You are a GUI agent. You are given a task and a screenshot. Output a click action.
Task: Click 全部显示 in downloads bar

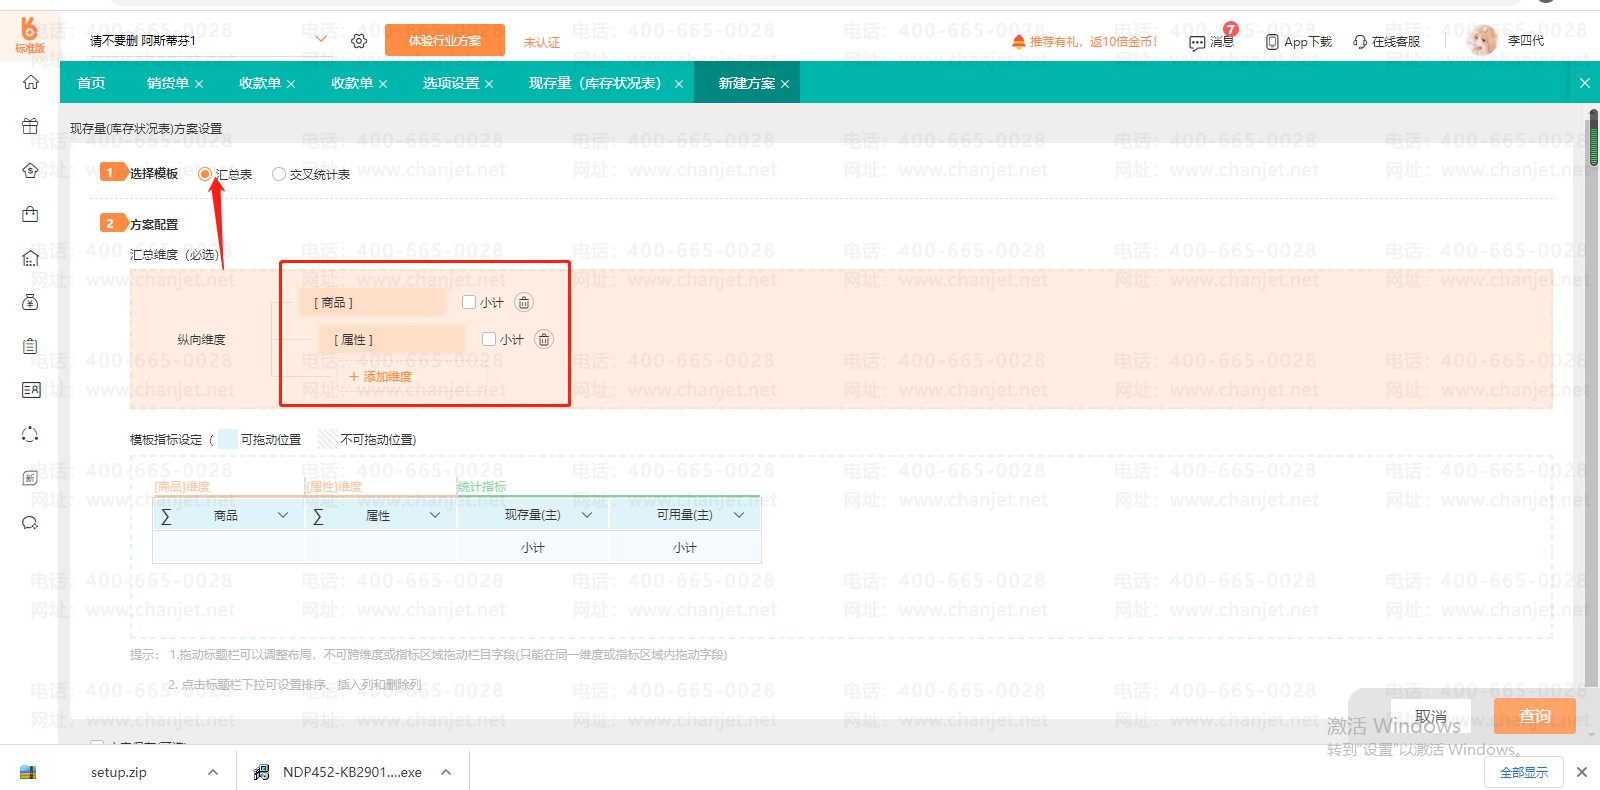(1524, 772)
